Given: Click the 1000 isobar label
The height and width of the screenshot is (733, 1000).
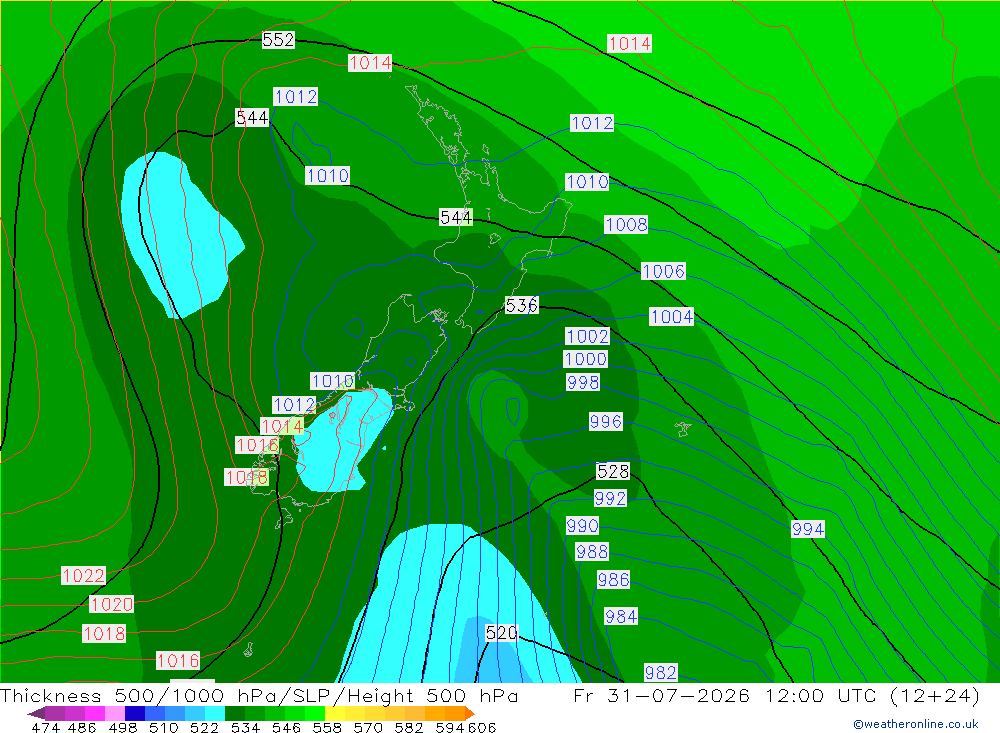Looking at the screenshot, I should [585, 359].
